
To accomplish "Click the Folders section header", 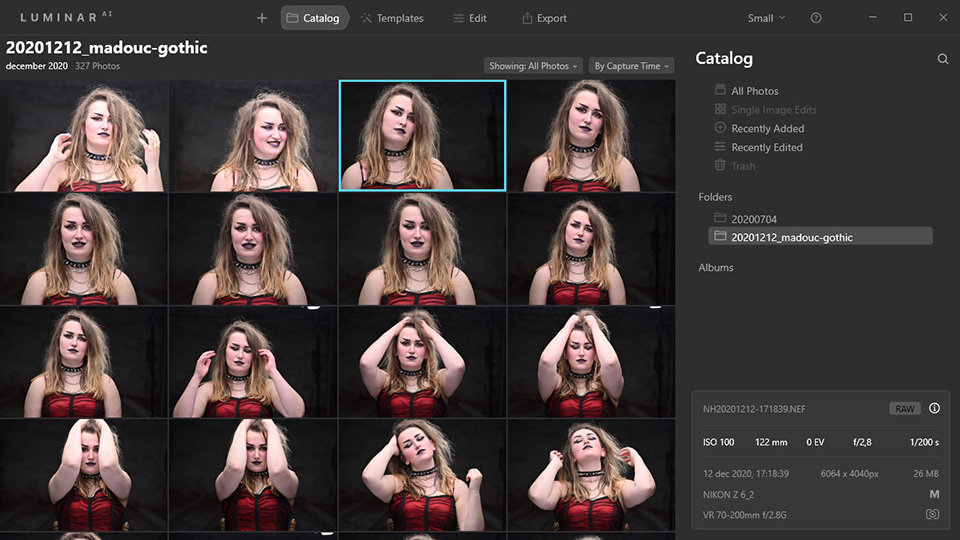I will point(715,197).
